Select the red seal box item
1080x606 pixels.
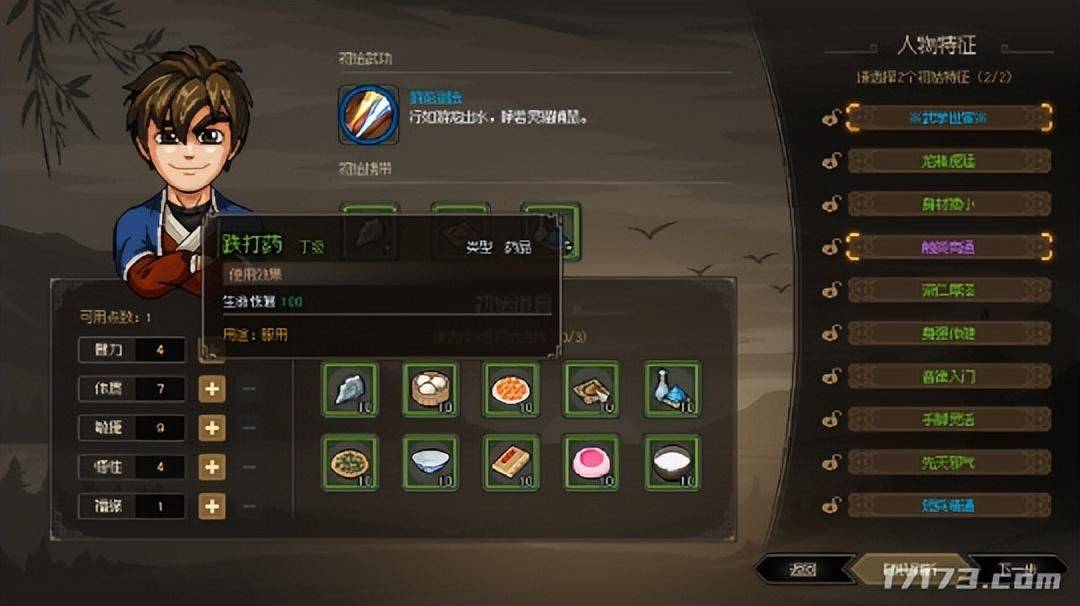[x=510, y=463]
